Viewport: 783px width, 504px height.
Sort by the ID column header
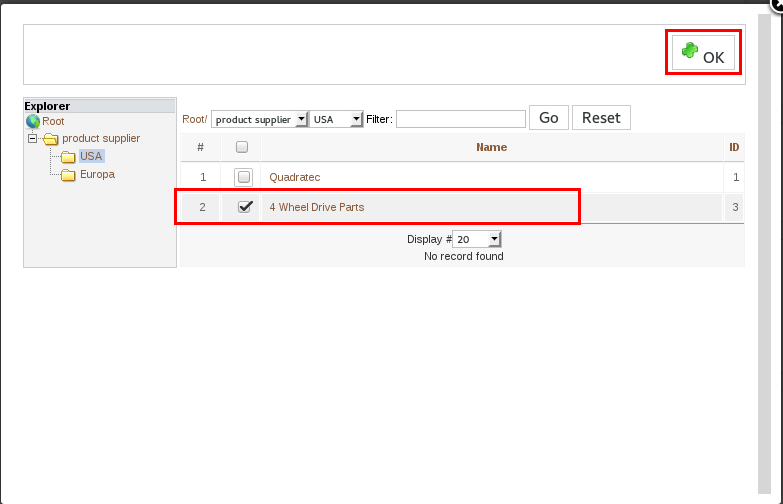734,147
